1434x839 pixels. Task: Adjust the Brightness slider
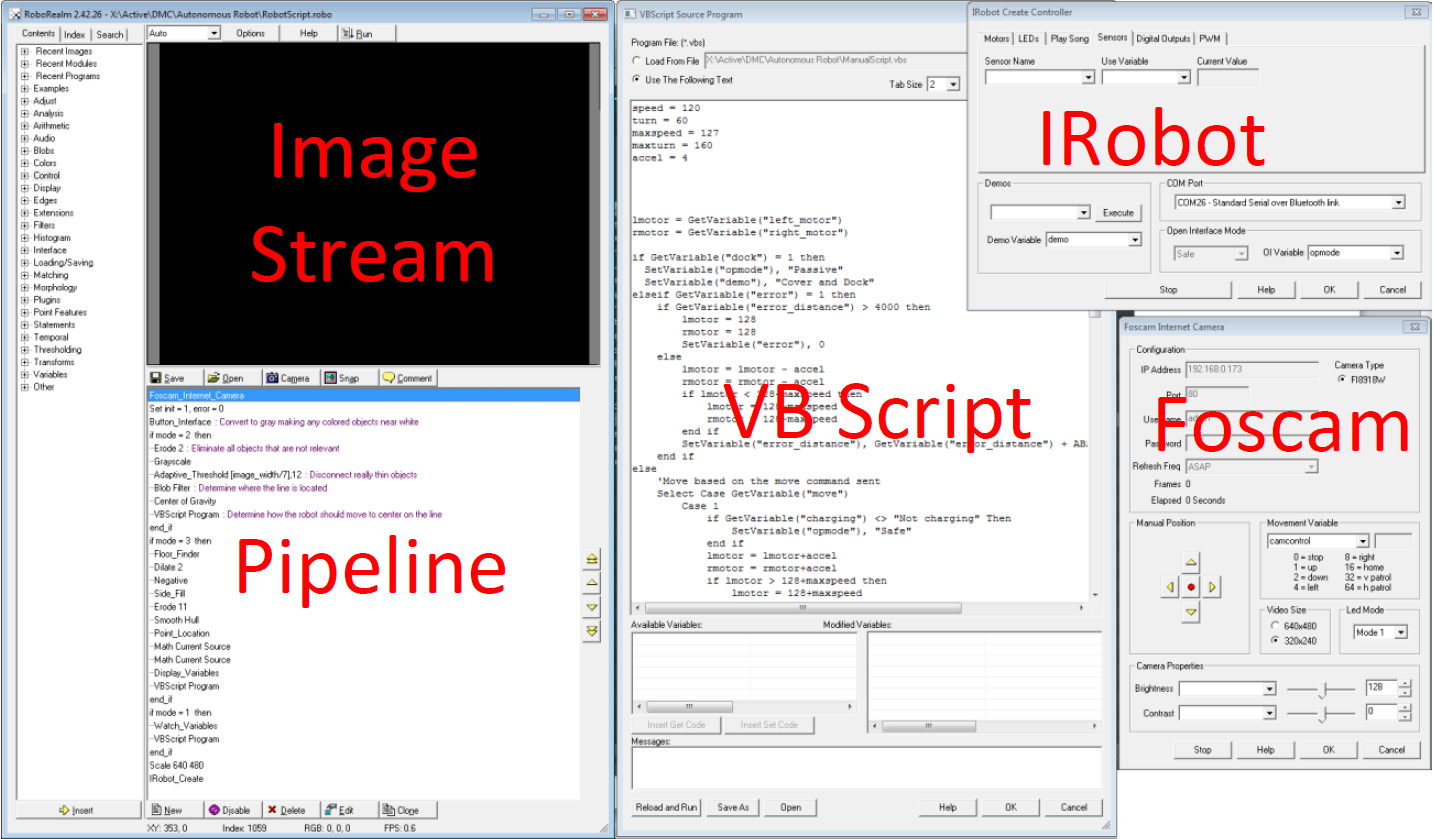[x=1322, y=688]
